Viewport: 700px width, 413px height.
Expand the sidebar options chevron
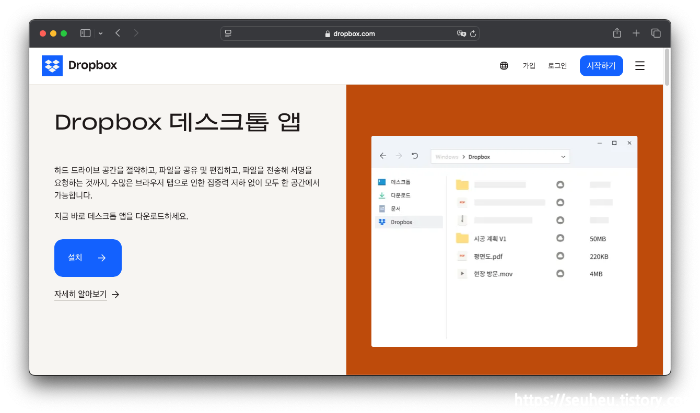coord(100,33)
